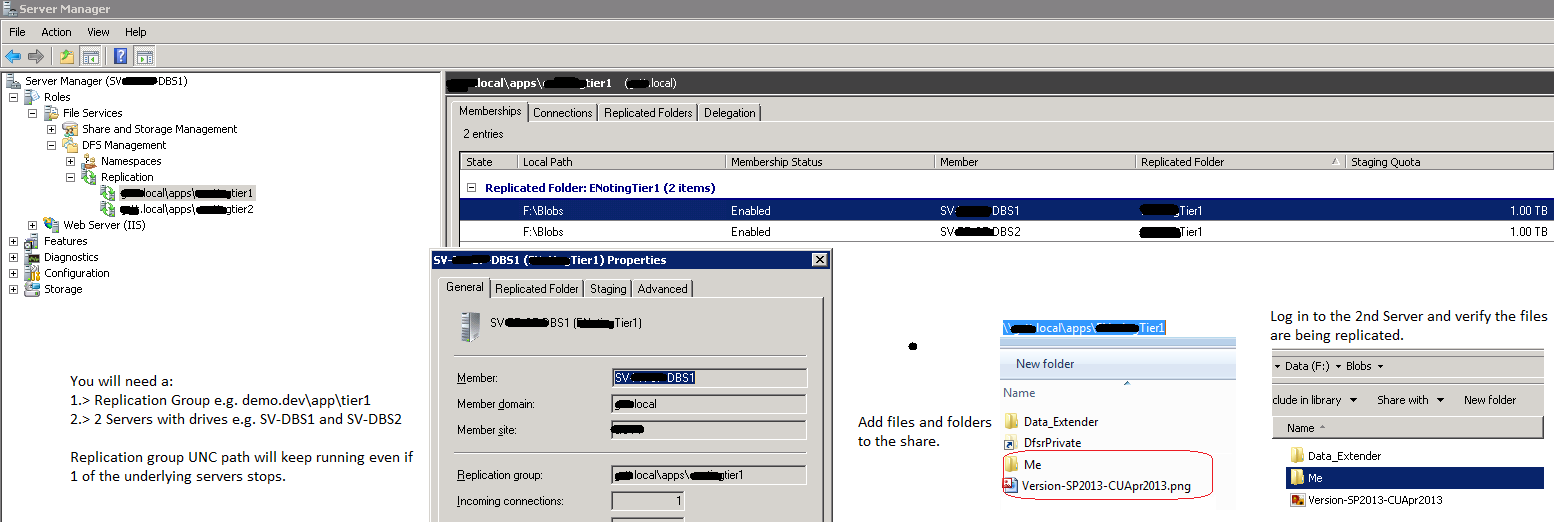Collapse the Roles tree node
1554x522 pixels.
point(13,97)
